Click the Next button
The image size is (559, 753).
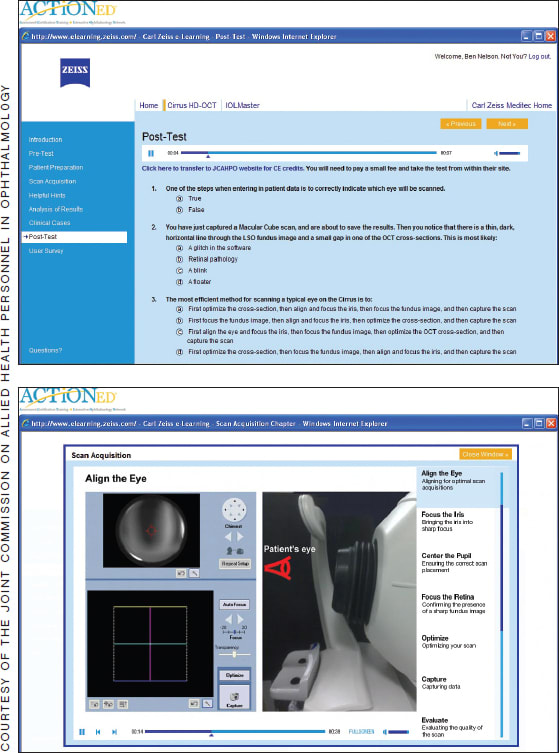(x=507, y=124)
